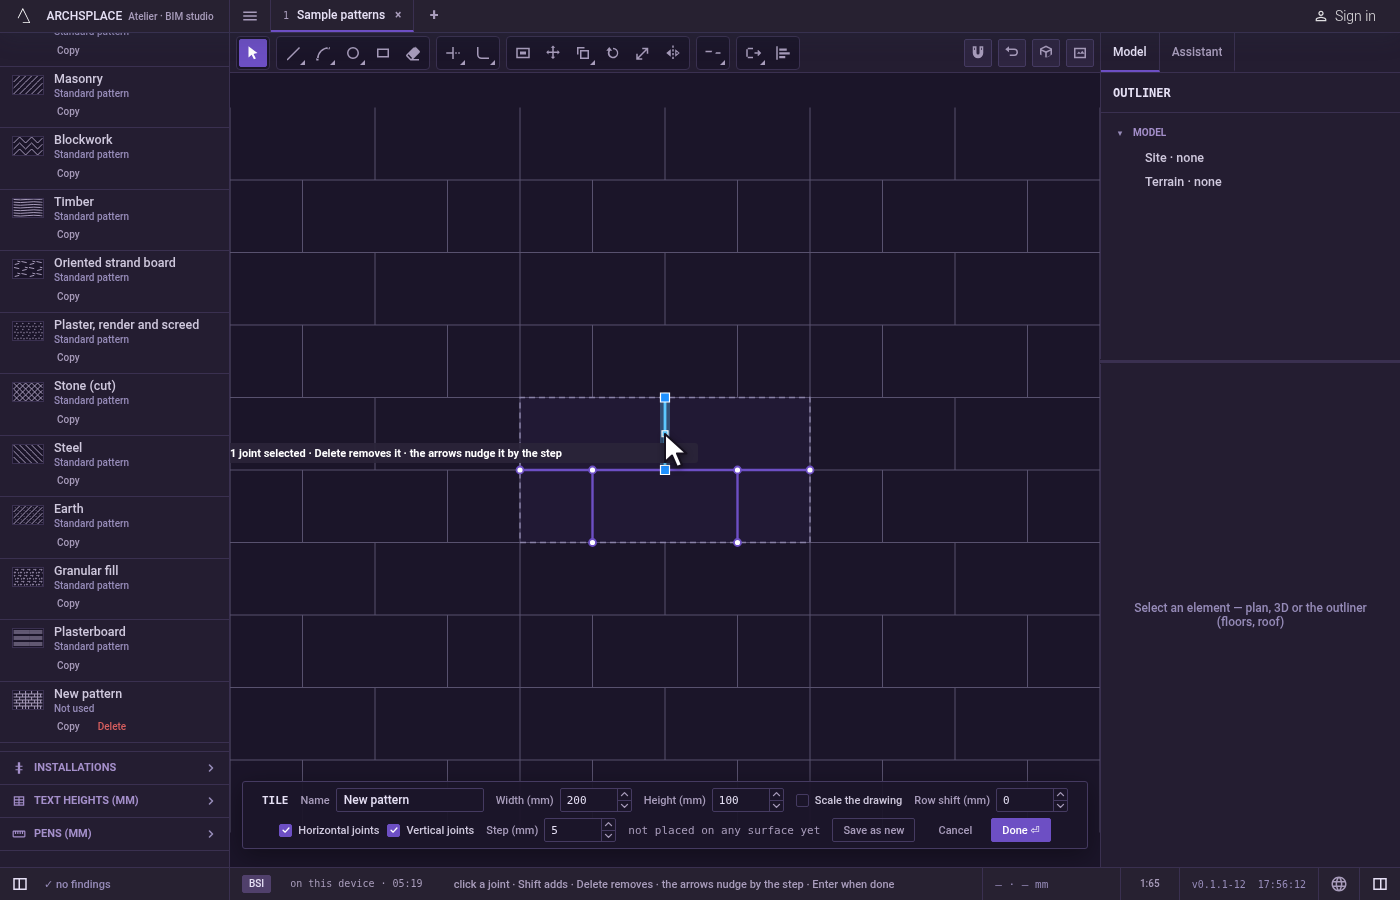Expand the PENS (MM) section
Screen dimensions: 1400x900
click(x=114, y=834)
